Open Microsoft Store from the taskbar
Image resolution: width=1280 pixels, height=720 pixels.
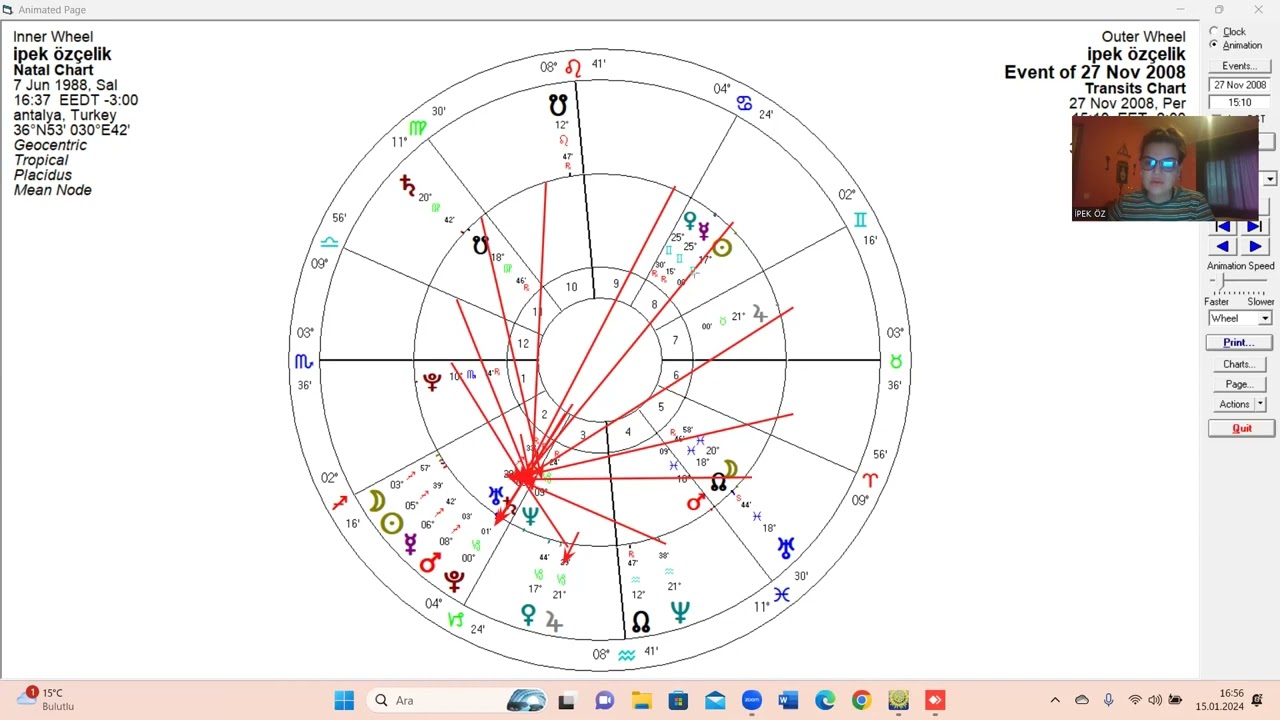(x=678, y=700)
